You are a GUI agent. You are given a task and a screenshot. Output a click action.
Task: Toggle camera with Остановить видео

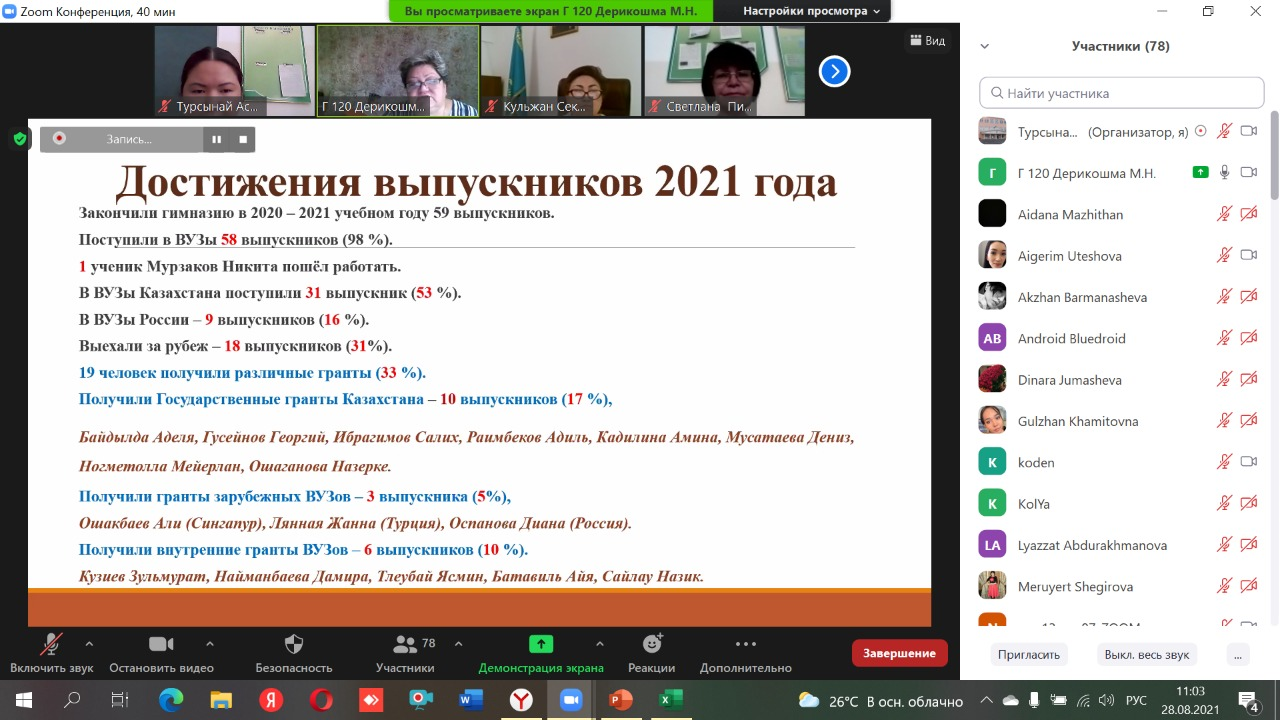click(x=161, y=645)
